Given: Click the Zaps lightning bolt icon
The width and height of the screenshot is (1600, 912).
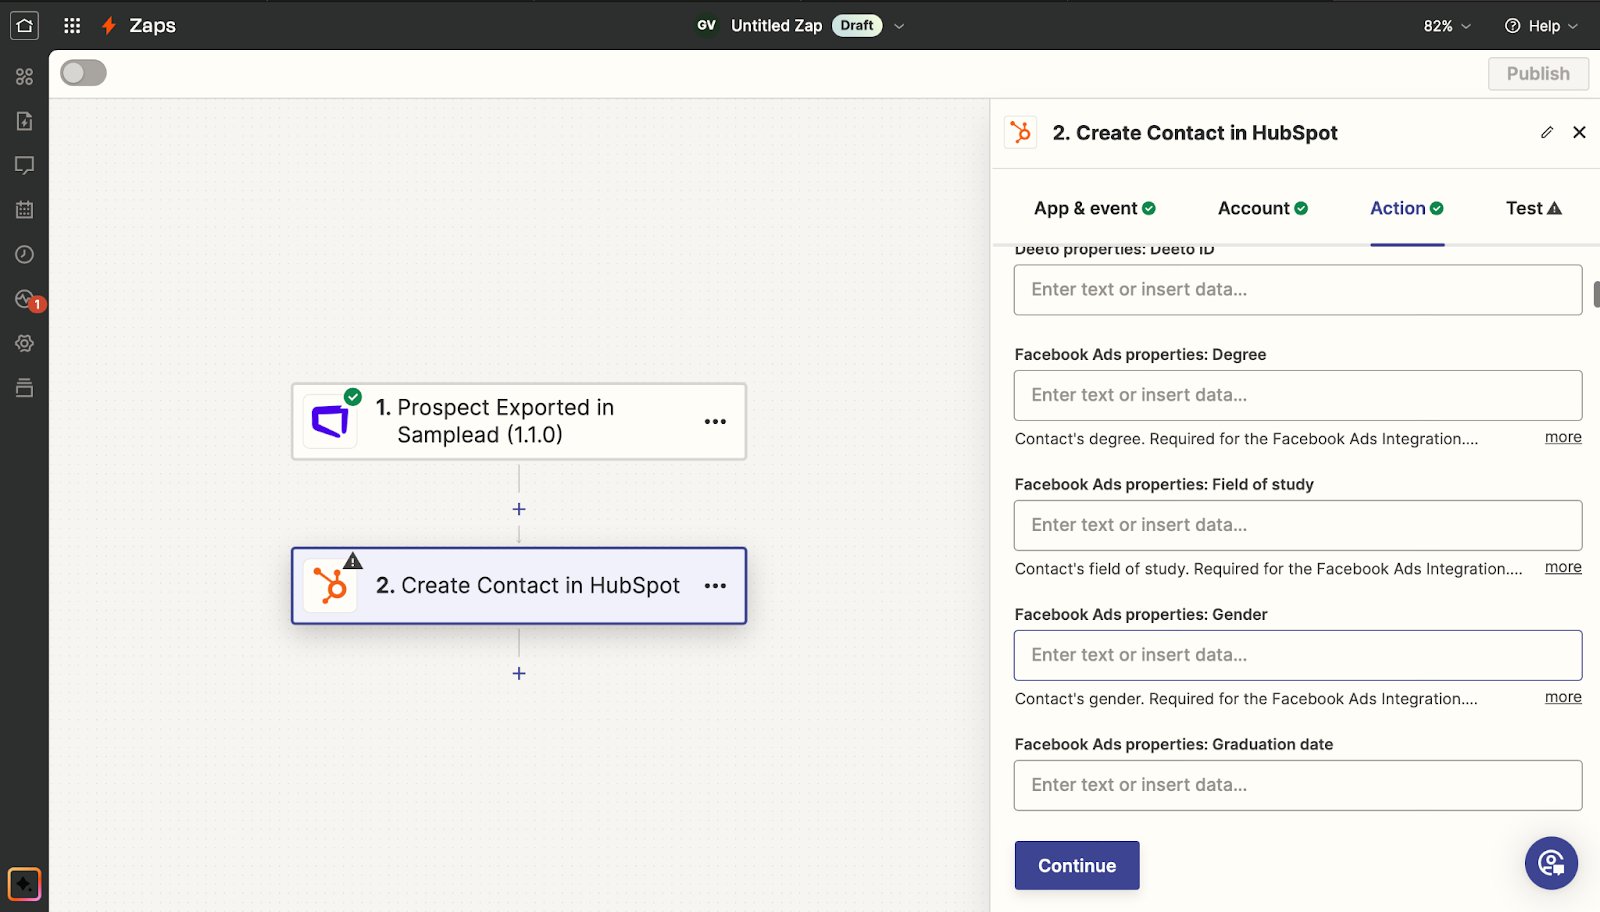Looking at the screenshot, I should 109,25.
